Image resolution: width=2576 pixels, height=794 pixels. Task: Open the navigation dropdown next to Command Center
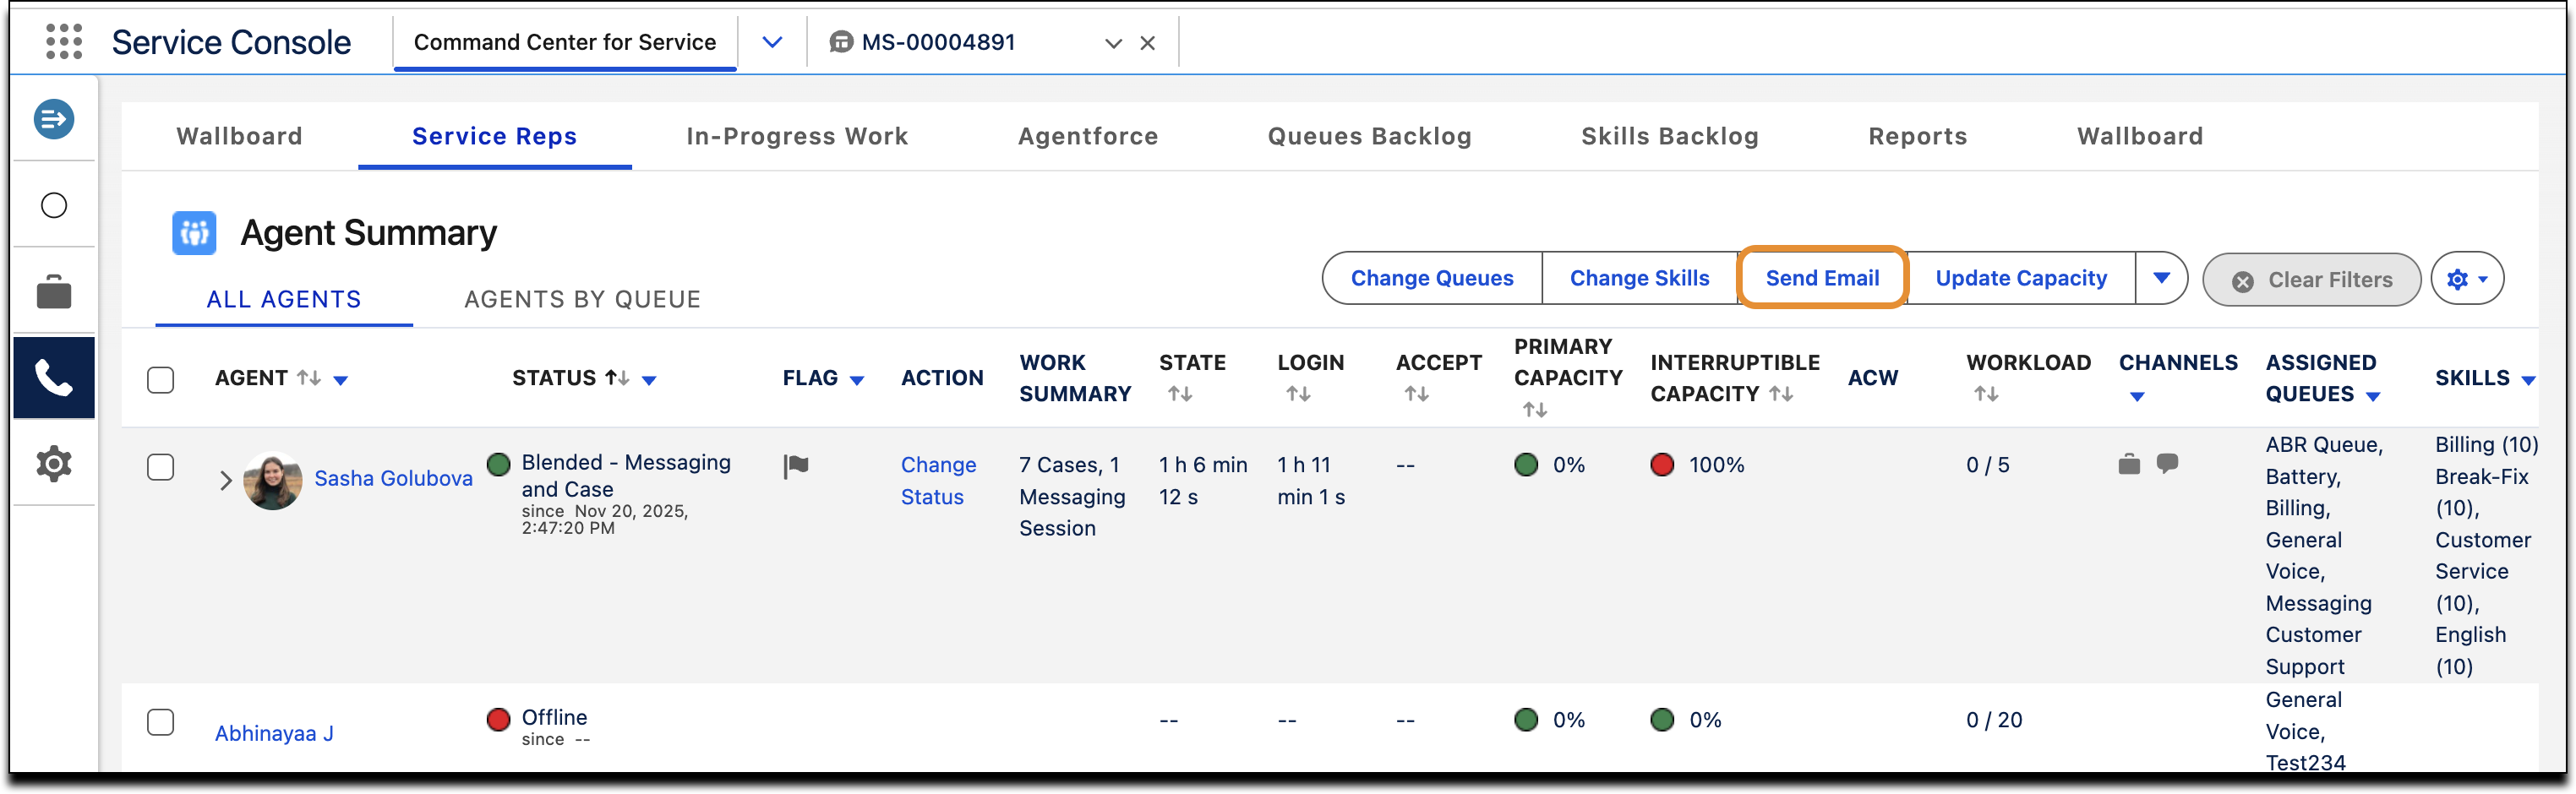click(772, 42)
